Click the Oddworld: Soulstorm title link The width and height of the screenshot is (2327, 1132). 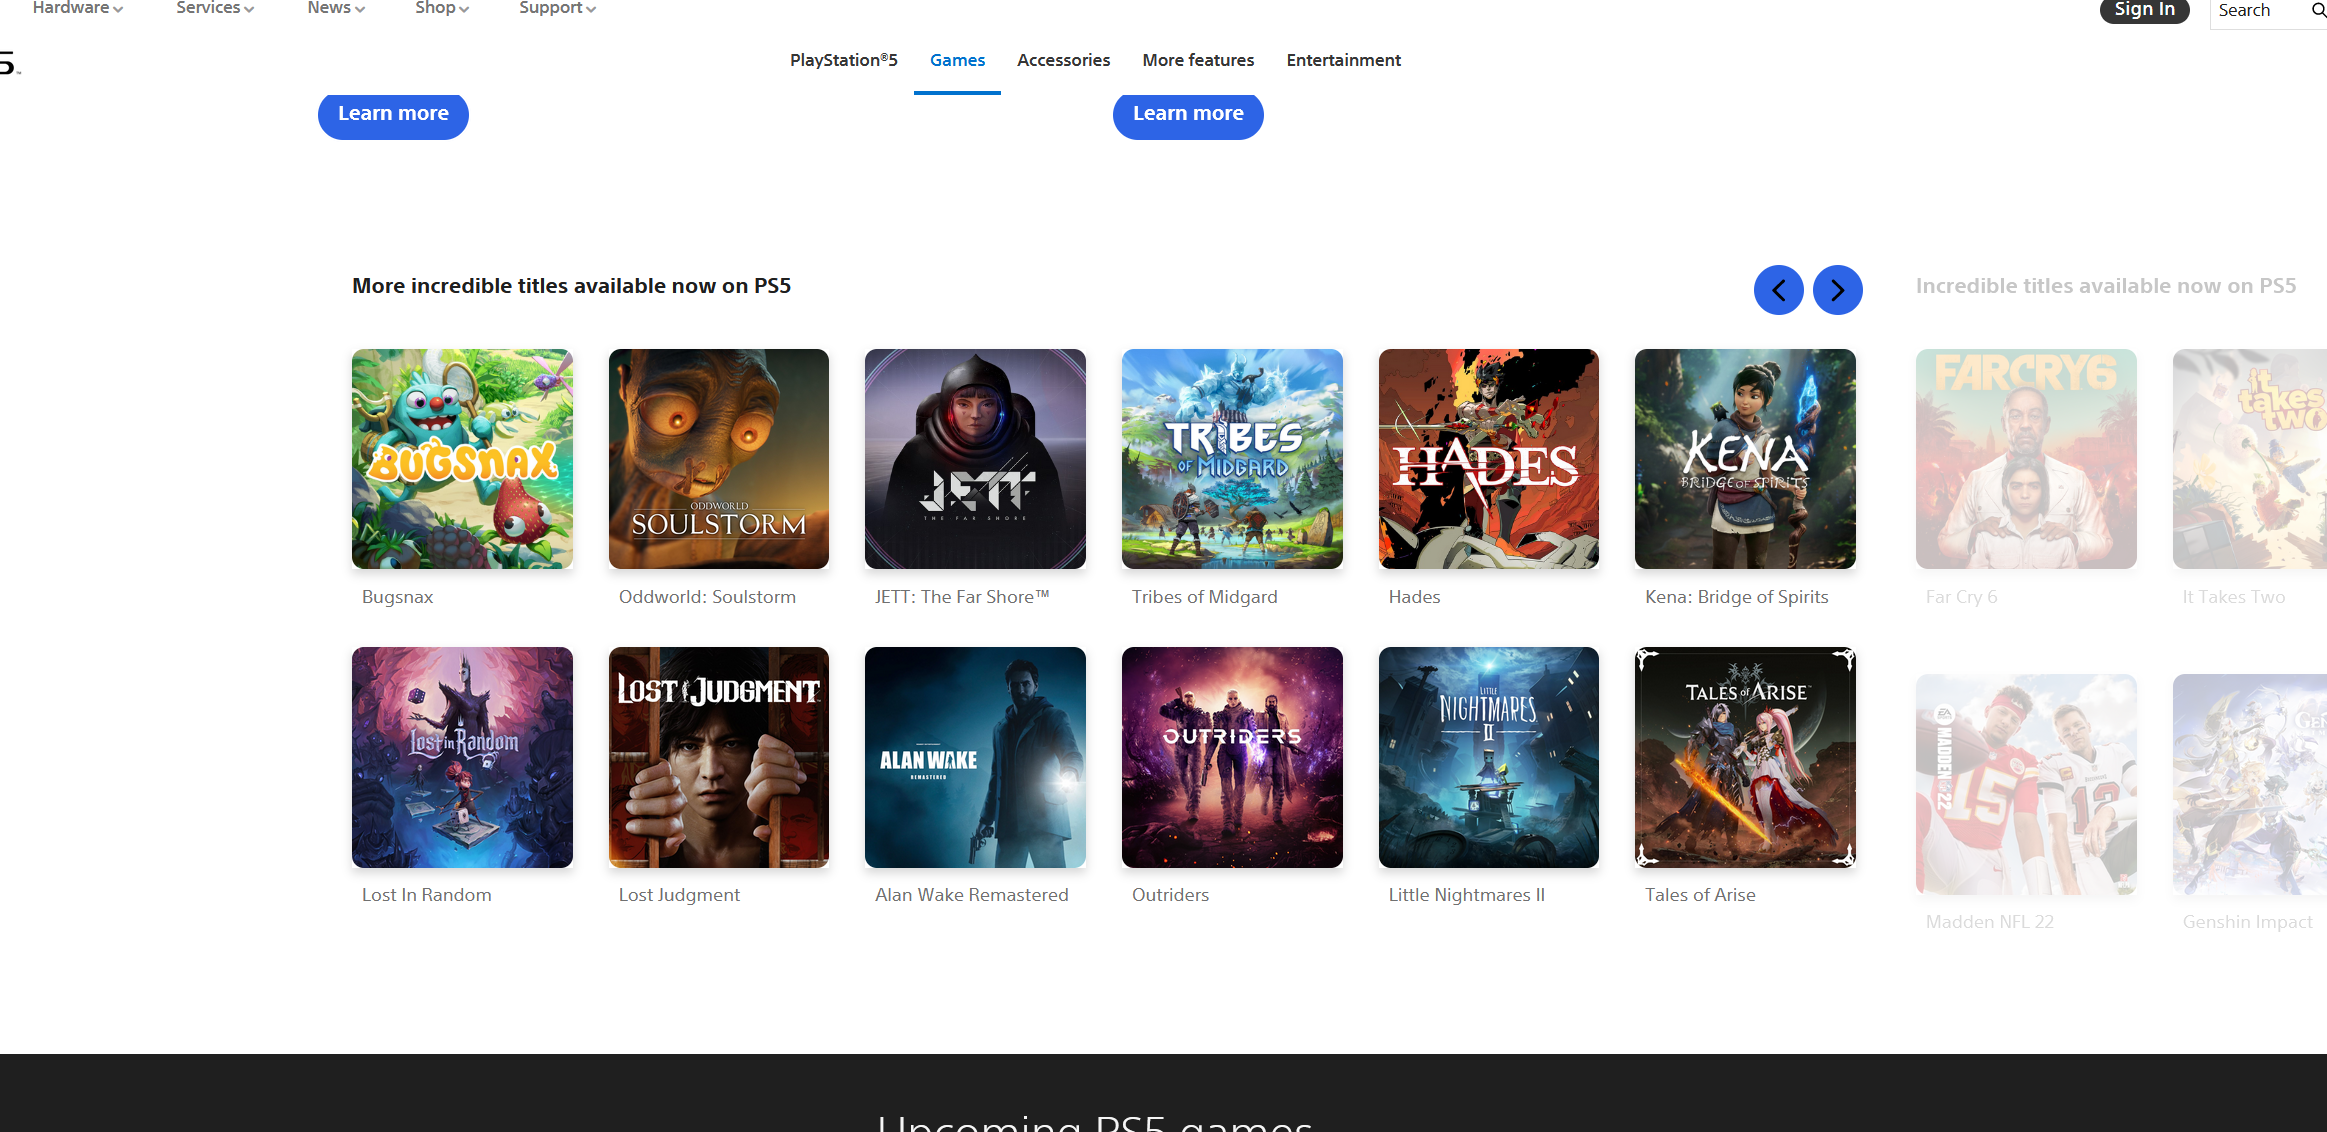[x=707, y=597]
